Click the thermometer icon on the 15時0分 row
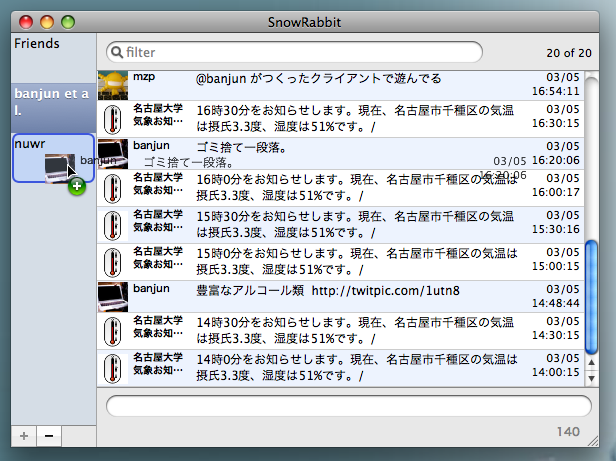This screenshot has height=461, width=616. [x=113, y=262]
